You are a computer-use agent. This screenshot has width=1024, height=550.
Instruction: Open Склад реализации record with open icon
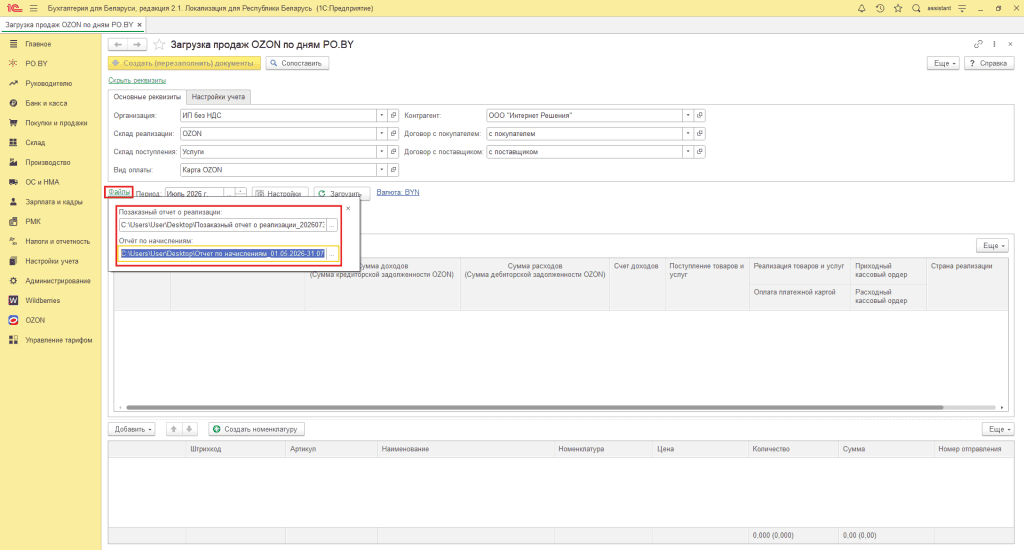point(393,133)
